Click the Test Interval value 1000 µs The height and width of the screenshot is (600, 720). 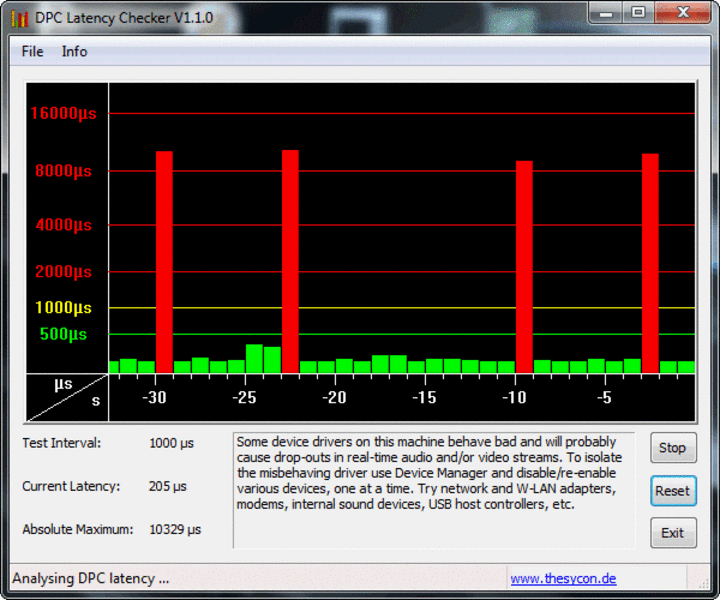[x=171, y=443]
